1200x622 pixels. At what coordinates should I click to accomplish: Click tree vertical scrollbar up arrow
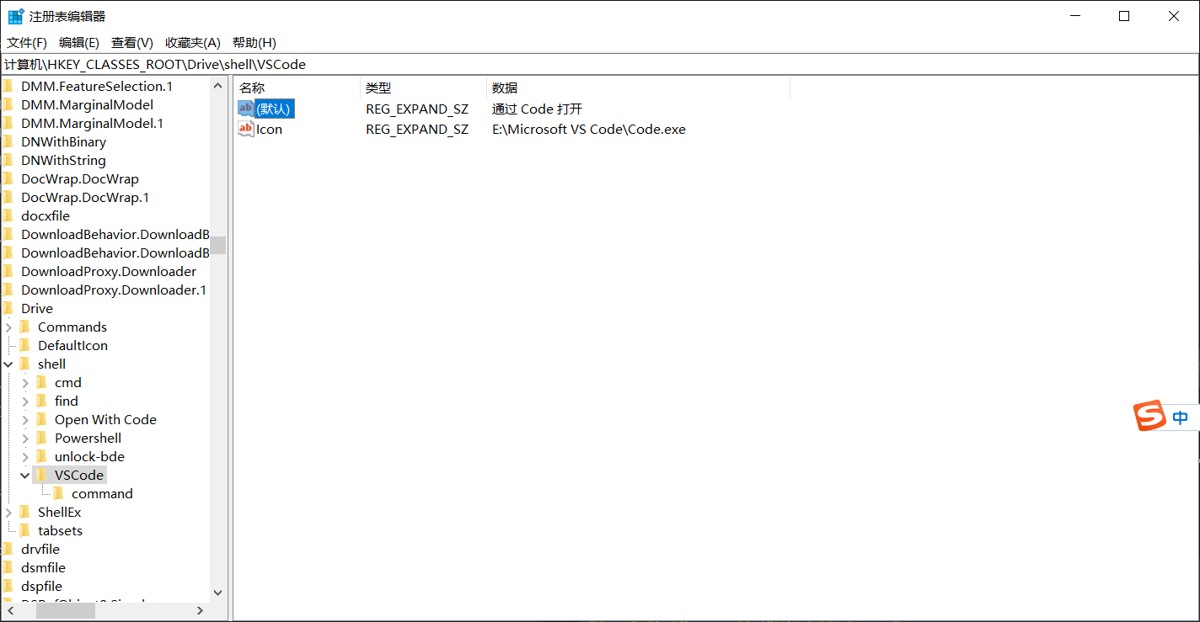pyautogui.click(x=218, y=86)
